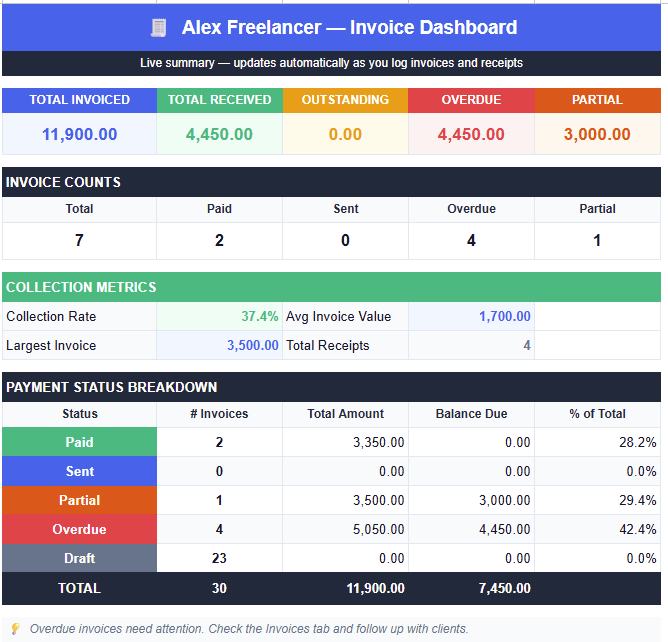Click the 'Total Receipts' label
This screenshot has height=642, width=668.
pos(328,345)
